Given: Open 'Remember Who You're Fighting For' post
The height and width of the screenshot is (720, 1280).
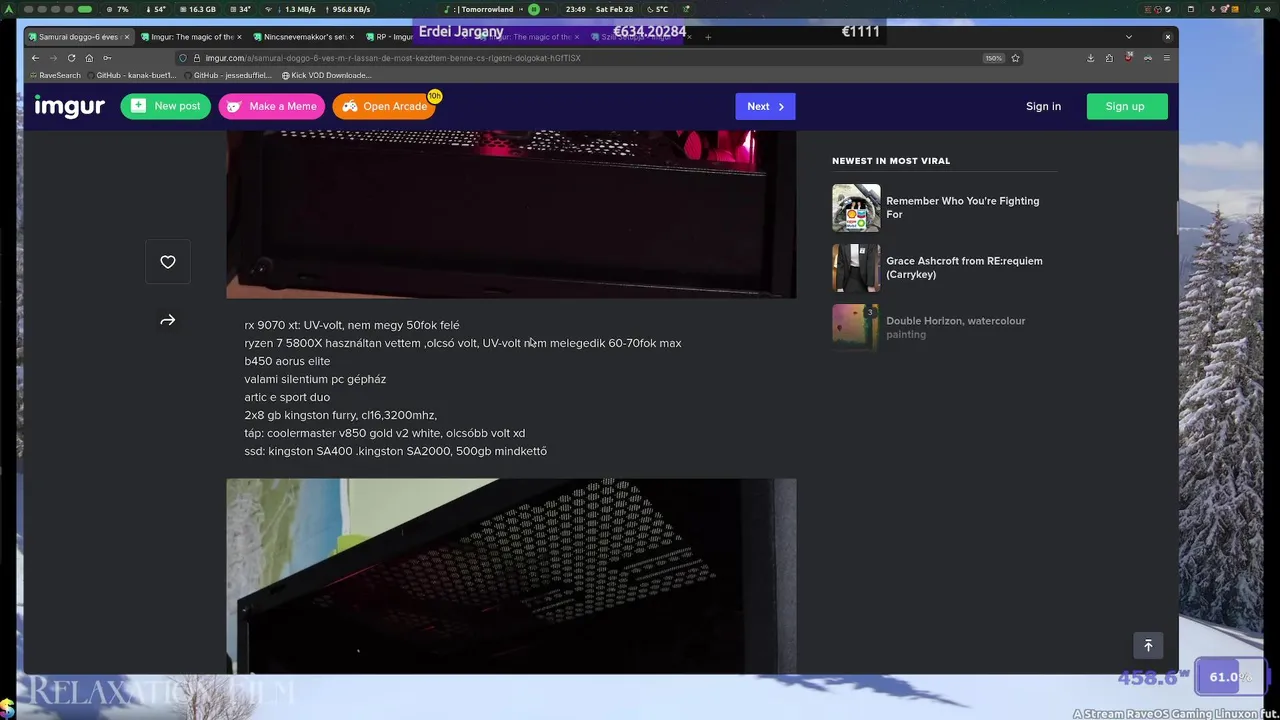Looking at the screenshot, I should (x=962, y=207).
